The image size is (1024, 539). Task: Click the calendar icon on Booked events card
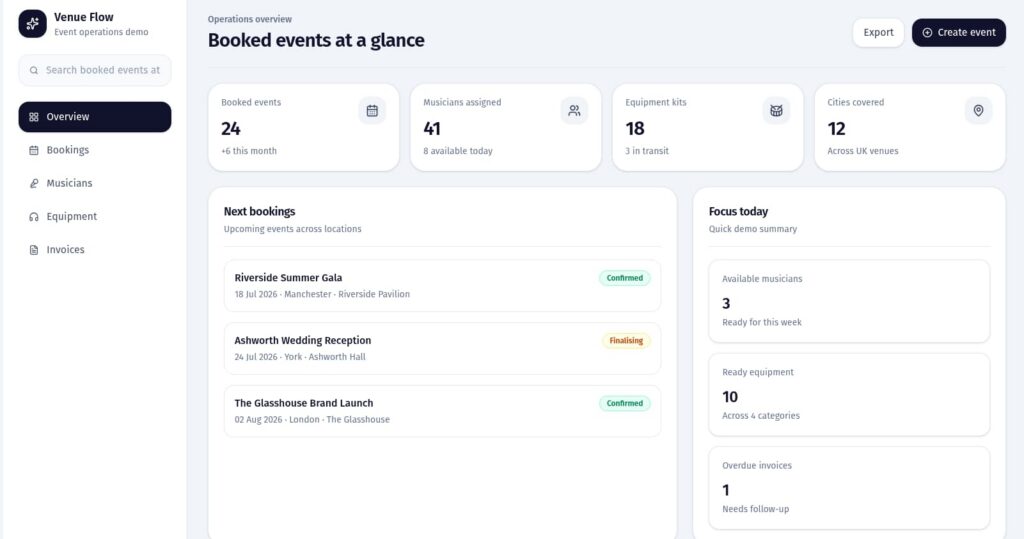(x=372, y=111)
